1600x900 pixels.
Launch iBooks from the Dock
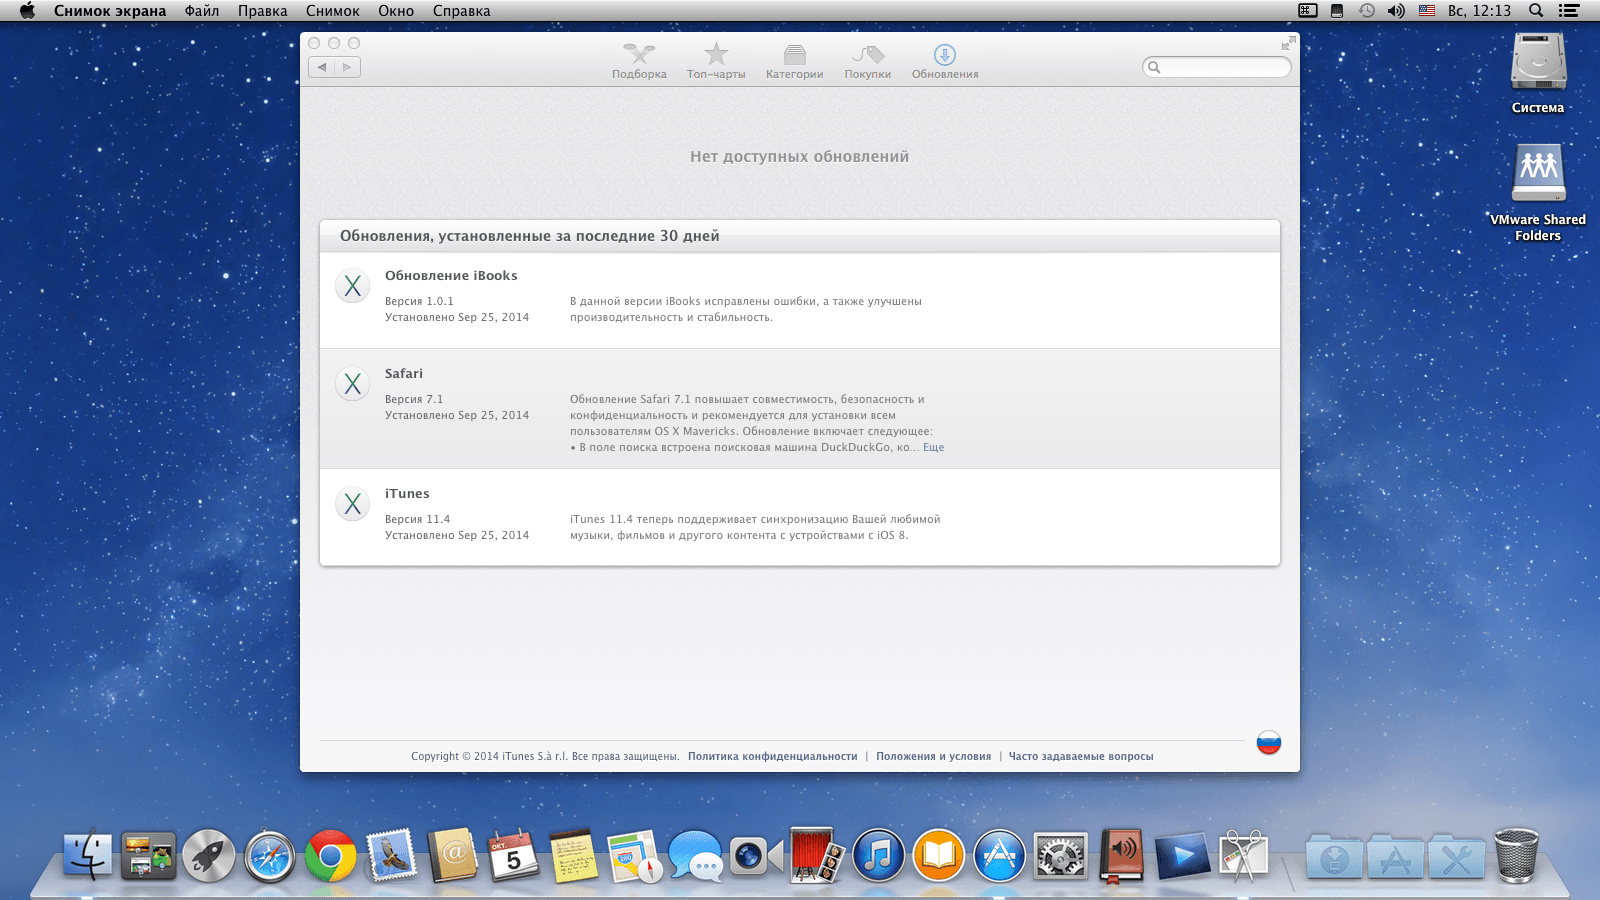click(x=939, y=856)
